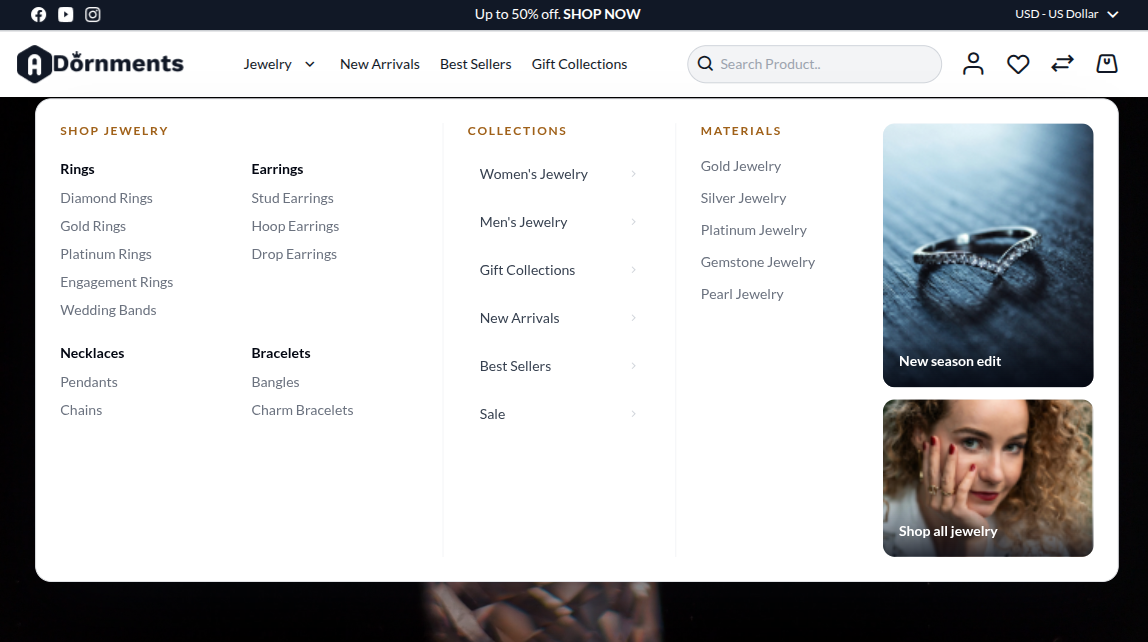Click SHOP NOW promo link

[602, 14]
